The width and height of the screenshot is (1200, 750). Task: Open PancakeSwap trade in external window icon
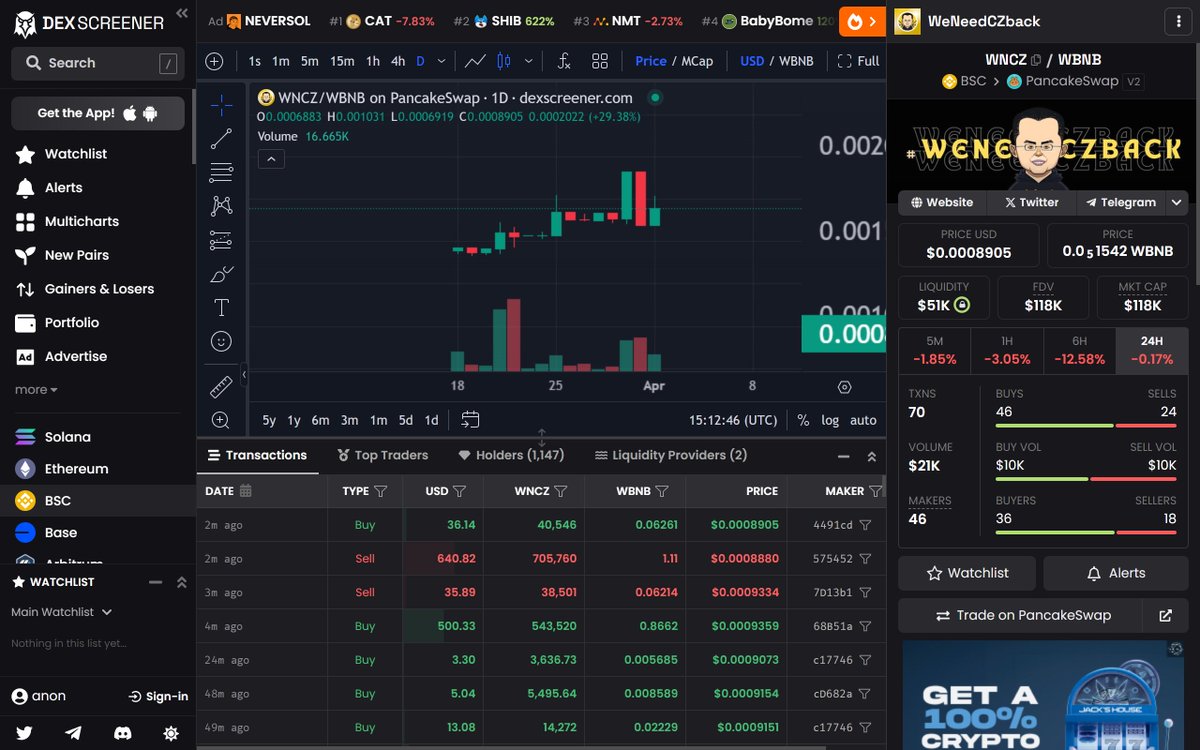click(x=1165, y=615)
